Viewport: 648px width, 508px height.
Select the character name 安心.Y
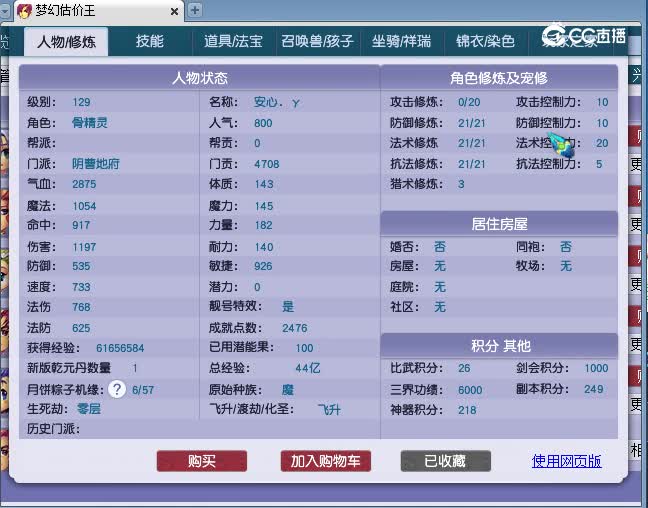pyautogui.click(x=277, y=102)
